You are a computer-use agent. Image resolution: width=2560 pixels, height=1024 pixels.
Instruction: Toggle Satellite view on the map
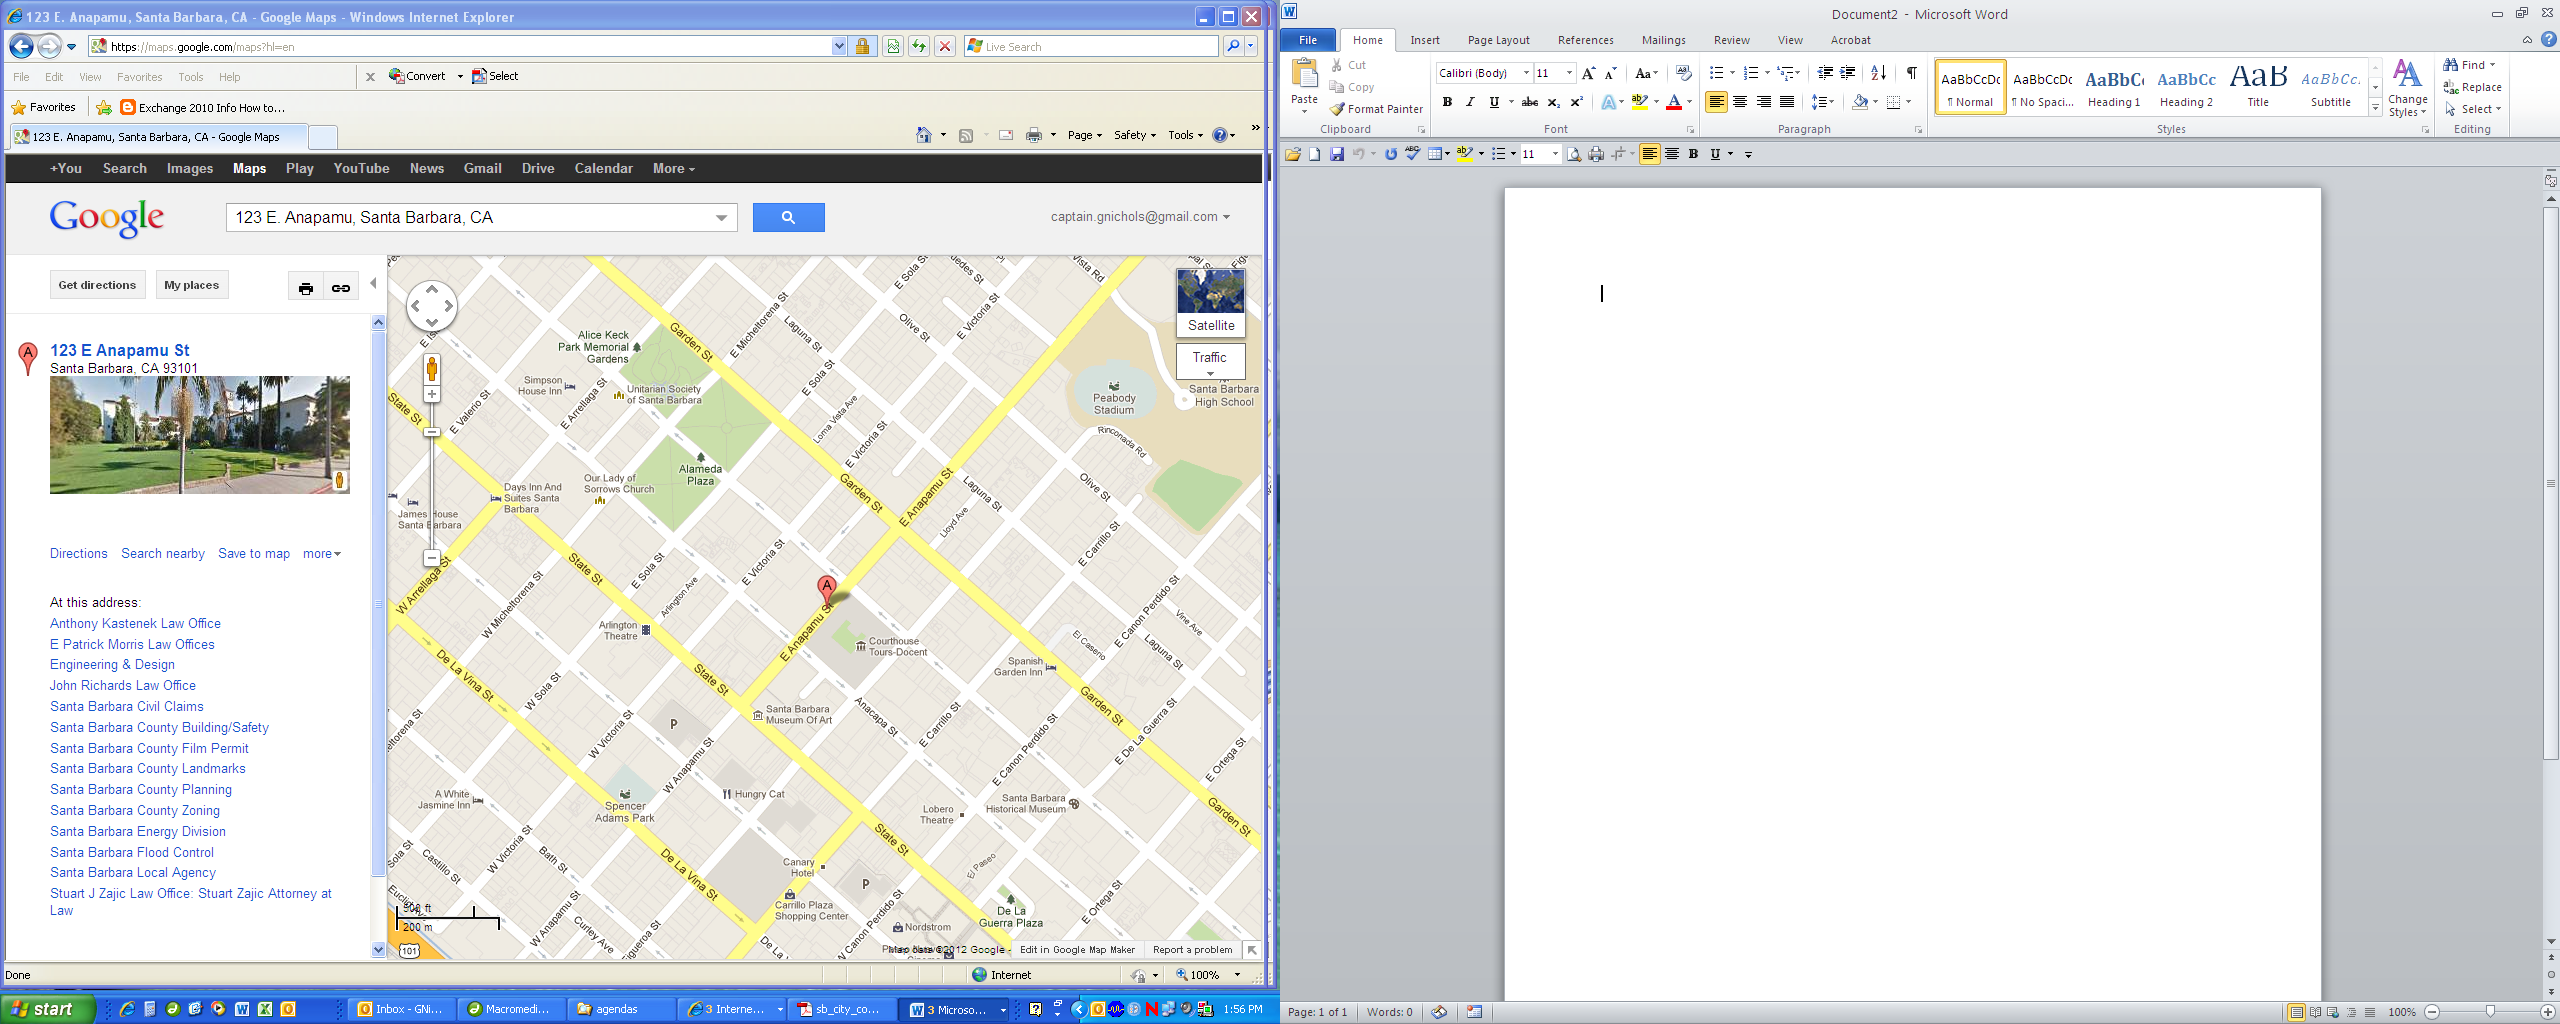click(1211, 303)
